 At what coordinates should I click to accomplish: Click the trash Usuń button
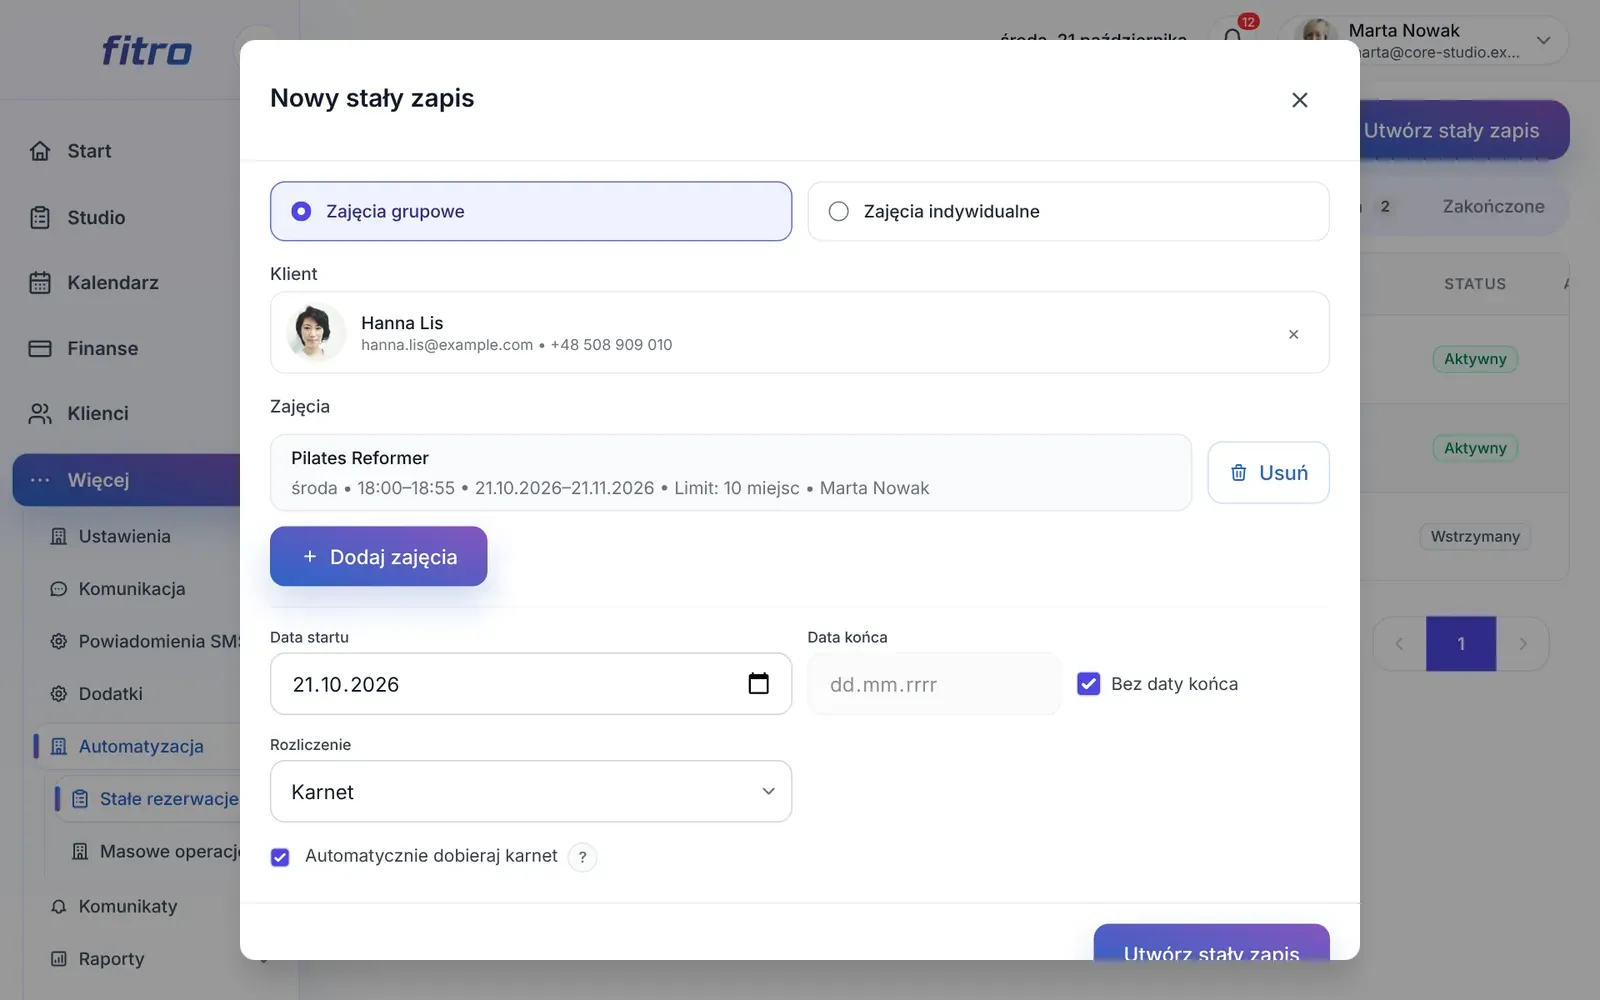click(1268, 473)
